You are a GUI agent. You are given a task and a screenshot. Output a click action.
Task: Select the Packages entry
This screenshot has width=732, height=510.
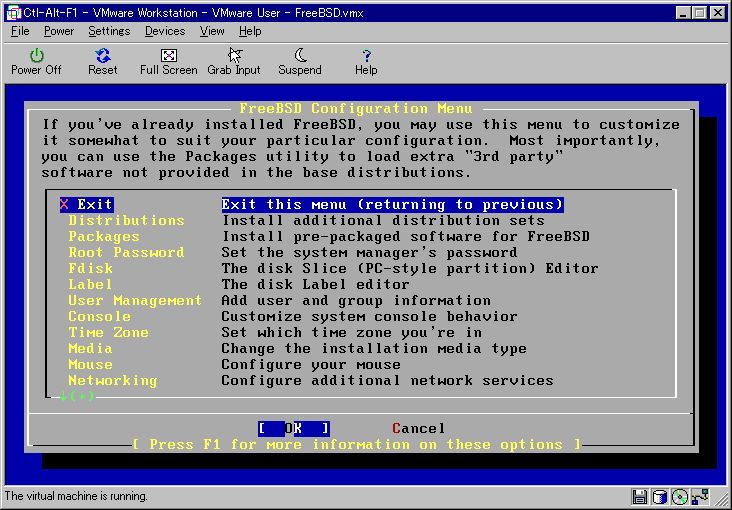coord(104,236)
